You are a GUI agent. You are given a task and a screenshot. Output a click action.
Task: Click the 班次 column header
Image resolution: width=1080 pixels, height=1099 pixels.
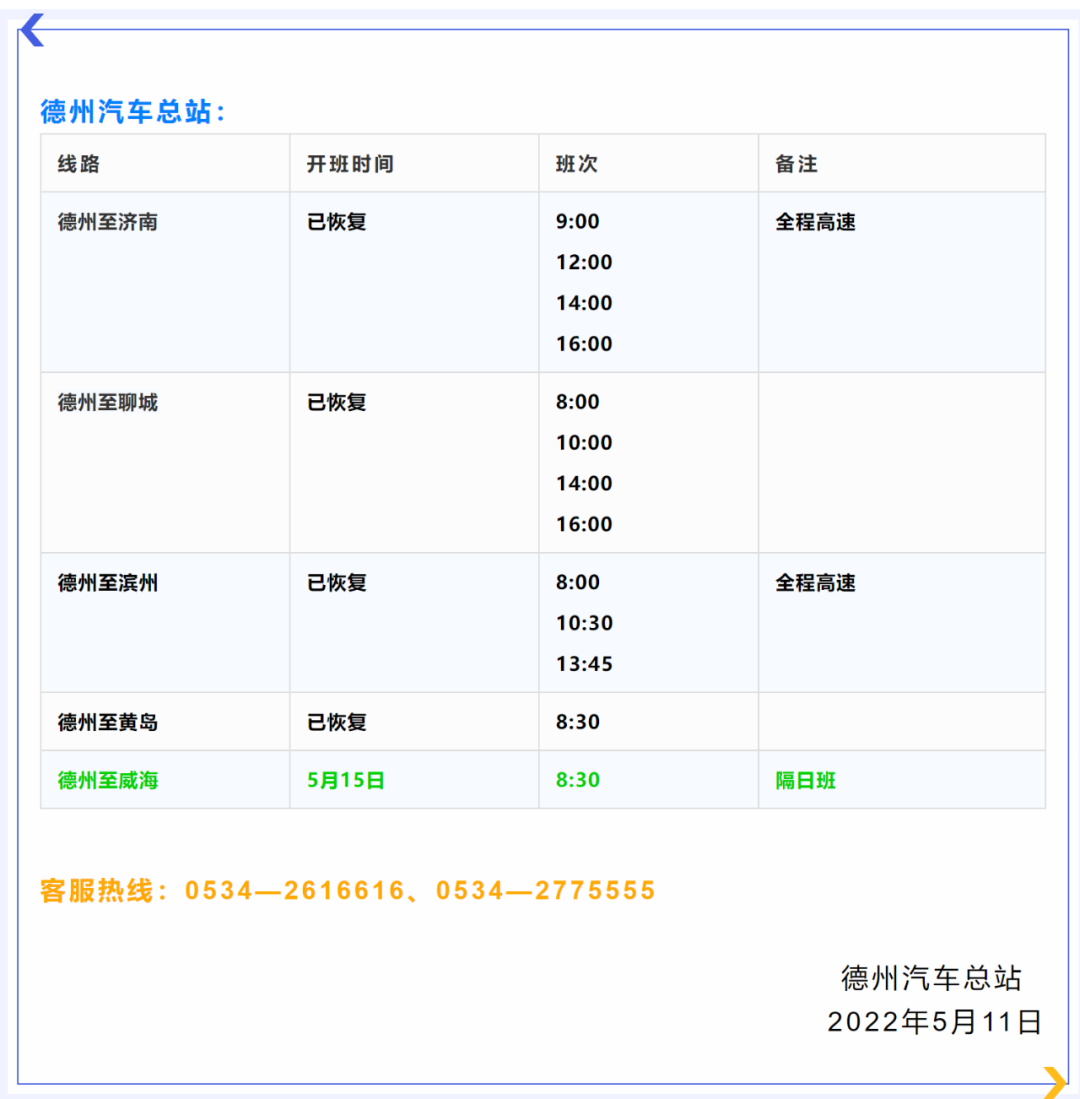(x=575, y=163)
